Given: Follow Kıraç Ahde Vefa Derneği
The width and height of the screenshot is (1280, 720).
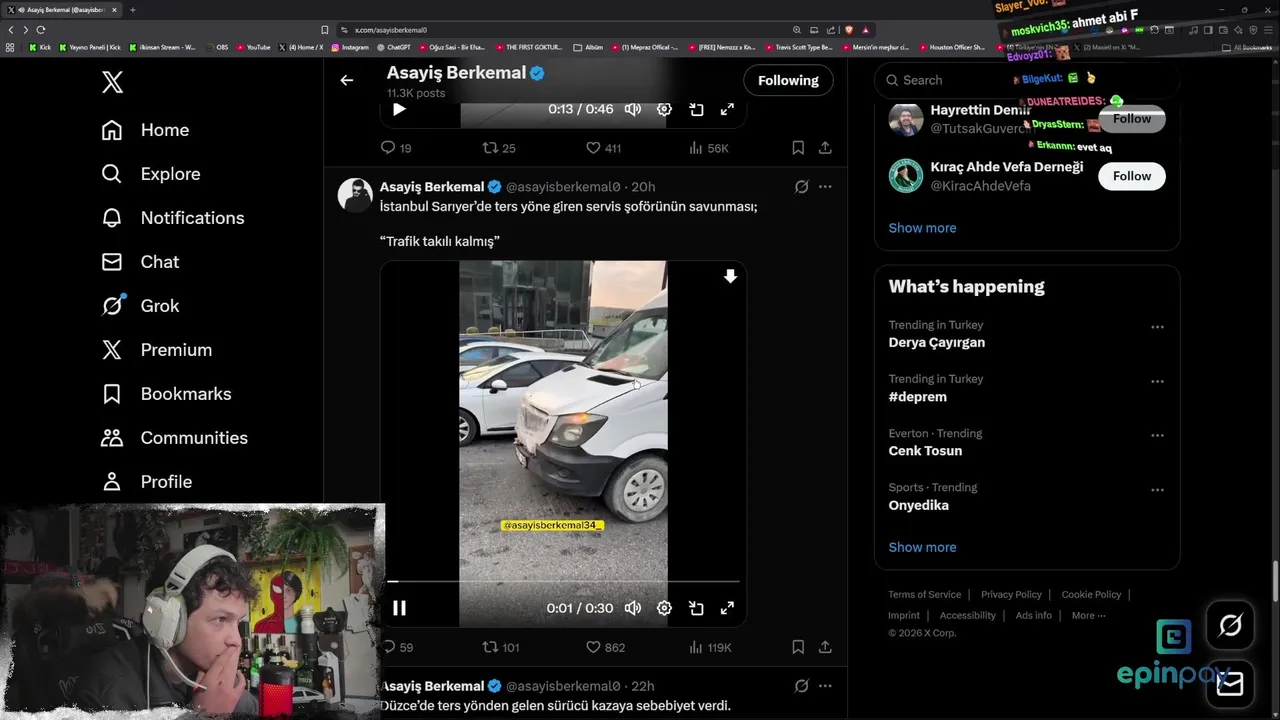Looking at the screenshot, I should pos(1132,176).
